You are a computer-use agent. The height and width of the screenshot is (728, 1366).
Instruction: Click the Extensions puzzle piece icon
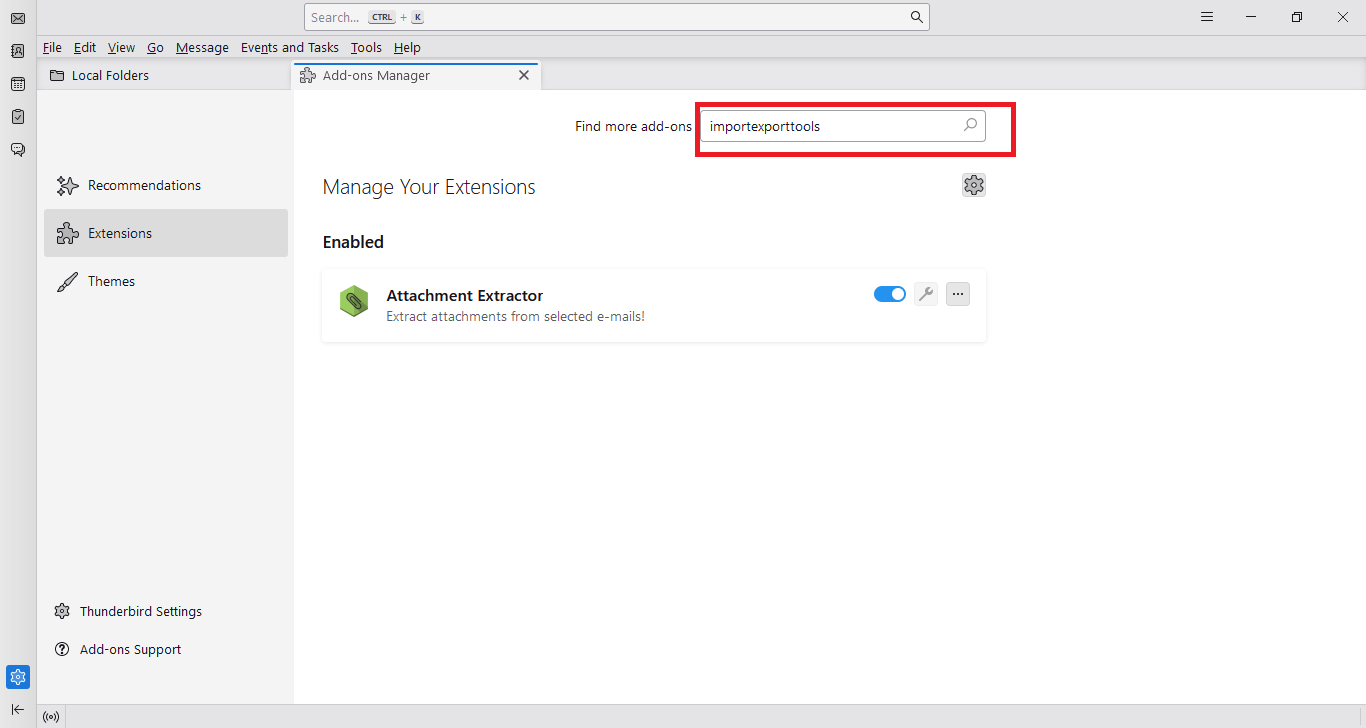click(x=67, y=233)
